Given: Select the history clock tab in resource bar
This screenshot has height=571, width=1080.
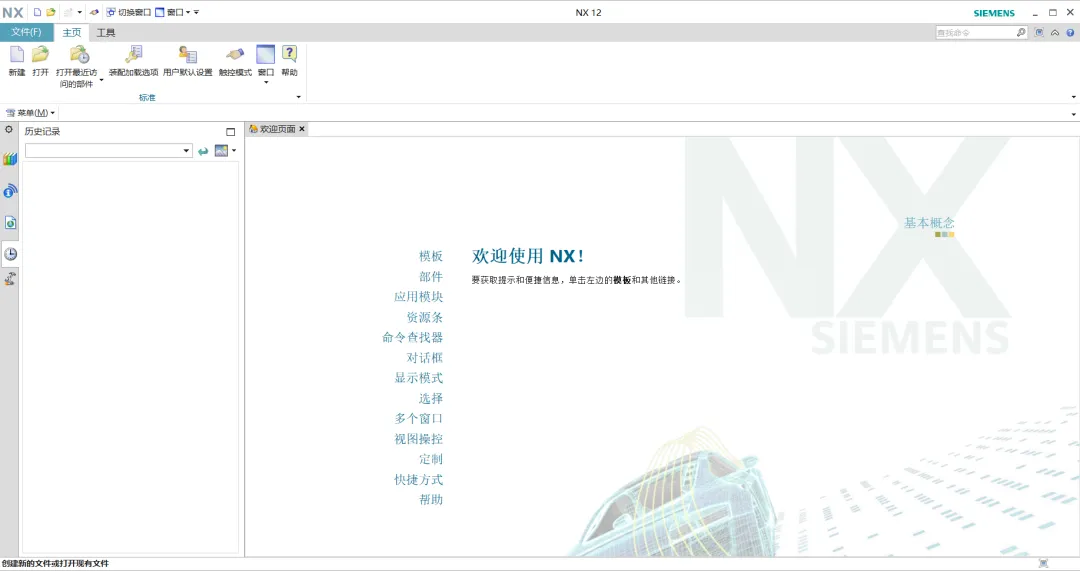Looking at the screenshot, I should 10,253.
